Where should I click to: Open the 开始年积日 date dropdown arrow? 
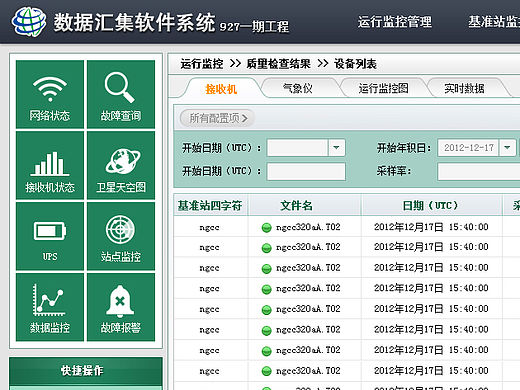507,148
